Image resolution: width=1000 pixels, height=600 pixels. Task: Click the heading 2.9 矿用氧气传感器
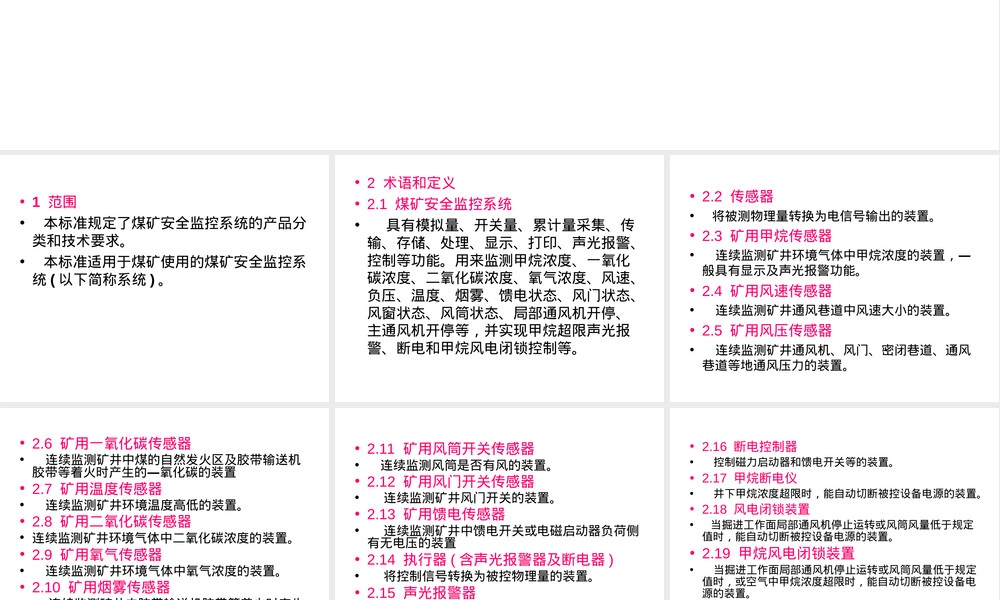(97, 555)
